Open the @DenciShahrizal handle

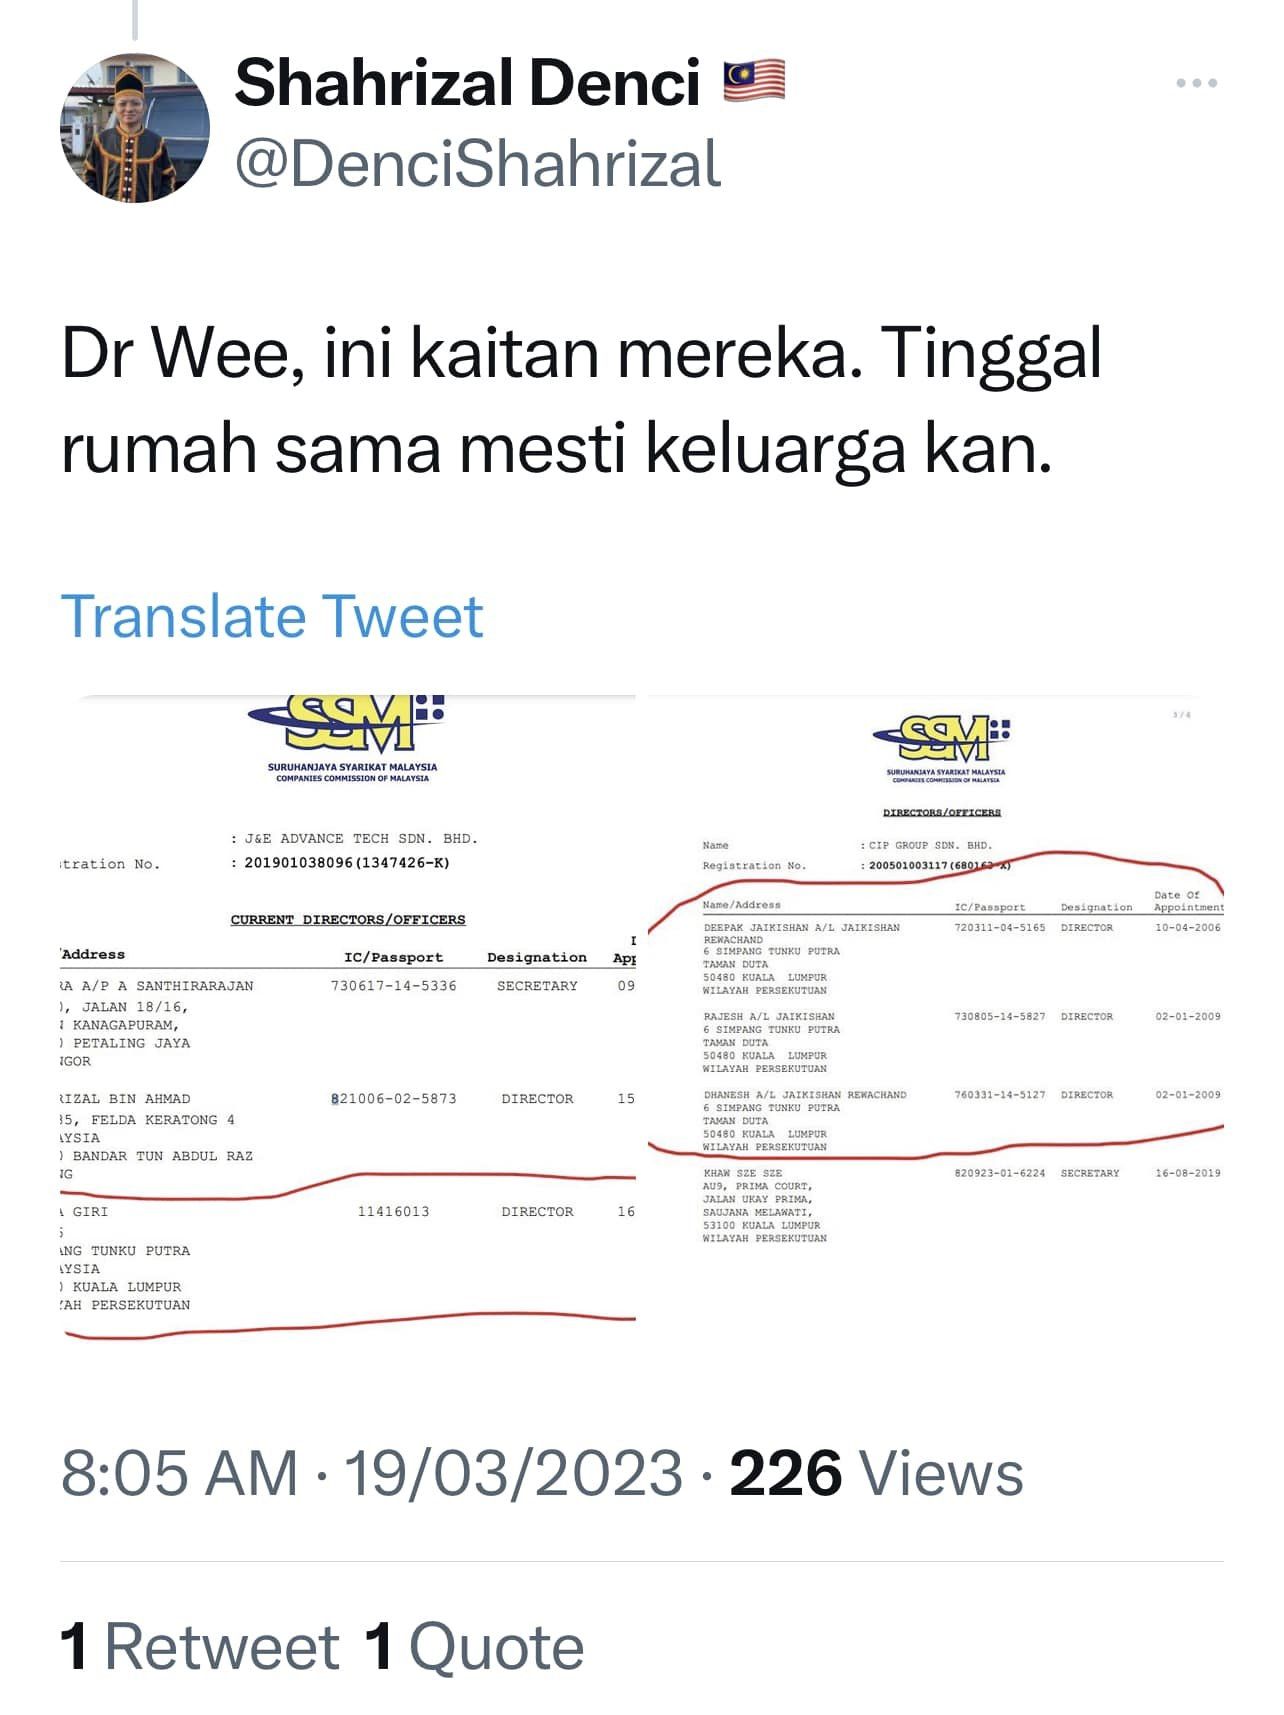click(x=477, y=163)
